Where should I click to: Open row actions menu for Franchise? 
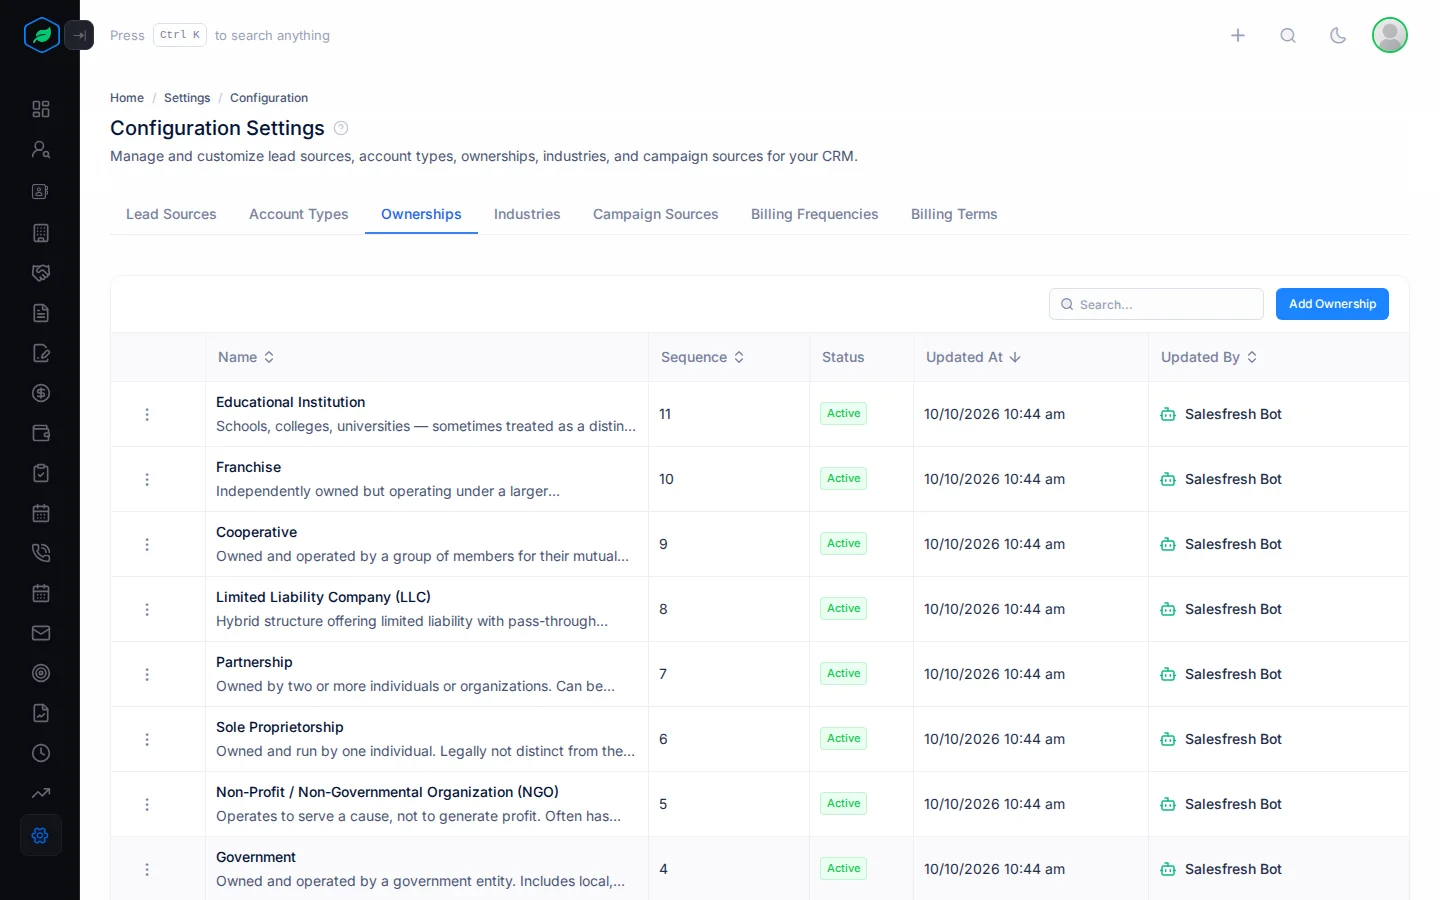coord(147,479)
